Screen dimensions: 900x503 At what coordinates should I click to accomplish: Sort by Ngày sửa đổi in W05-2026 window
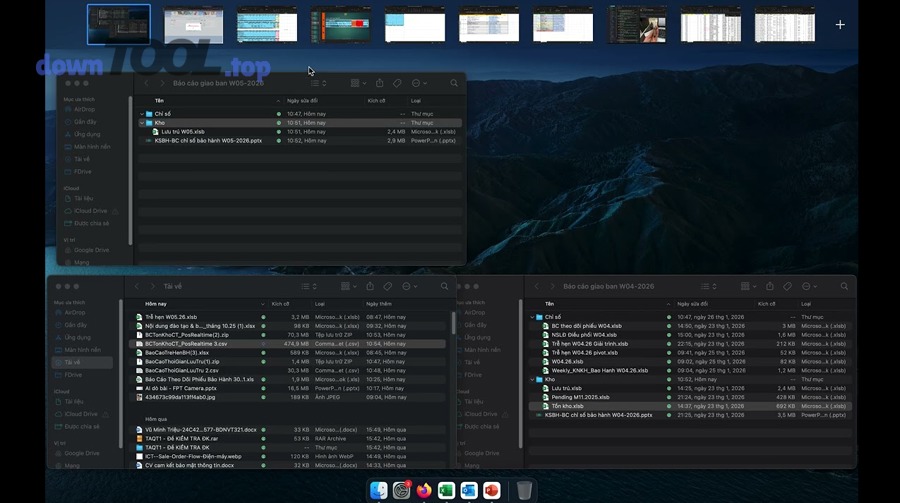302,100
